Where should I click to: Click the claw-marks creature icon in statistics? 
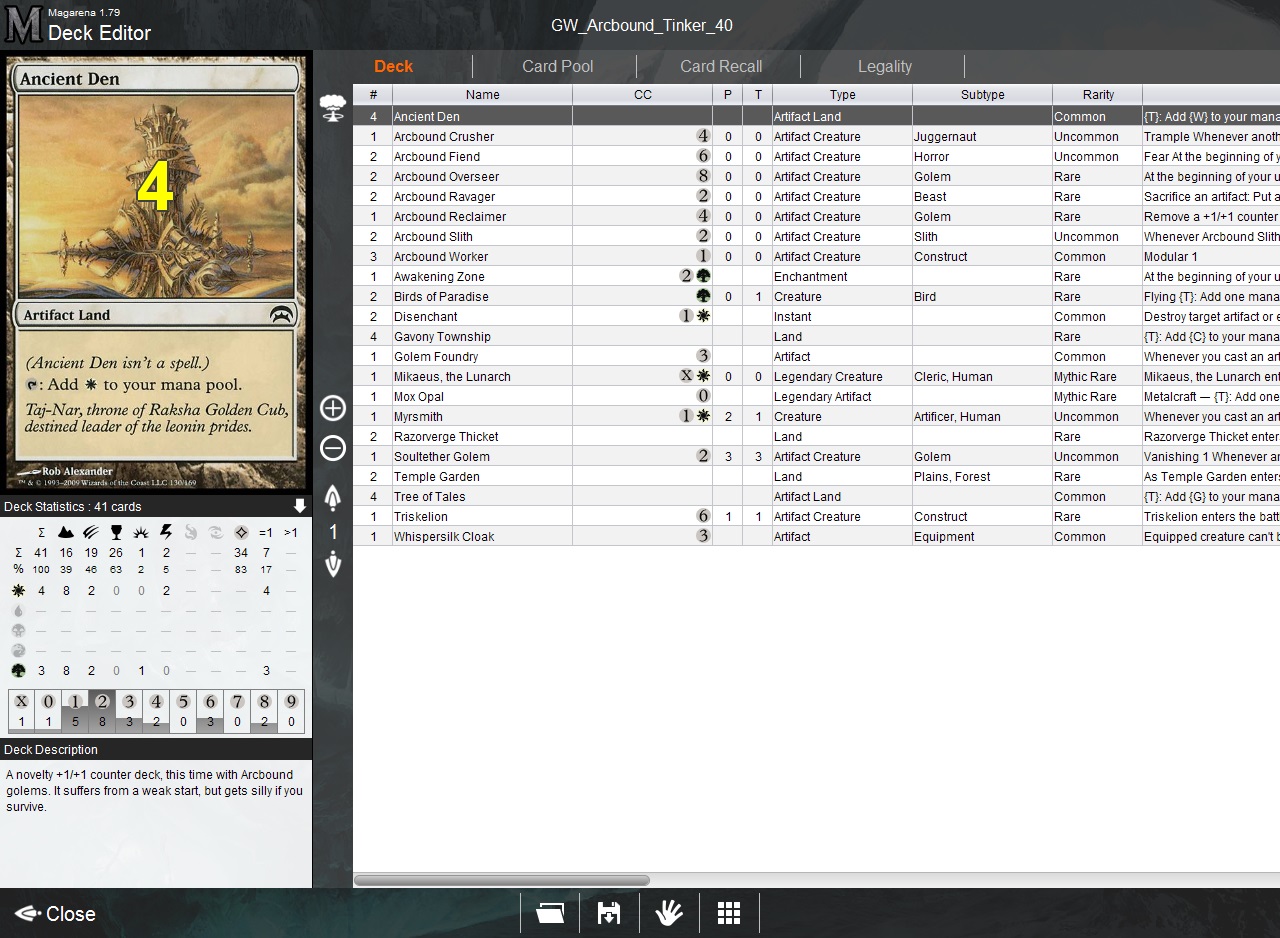coord(91,532)
